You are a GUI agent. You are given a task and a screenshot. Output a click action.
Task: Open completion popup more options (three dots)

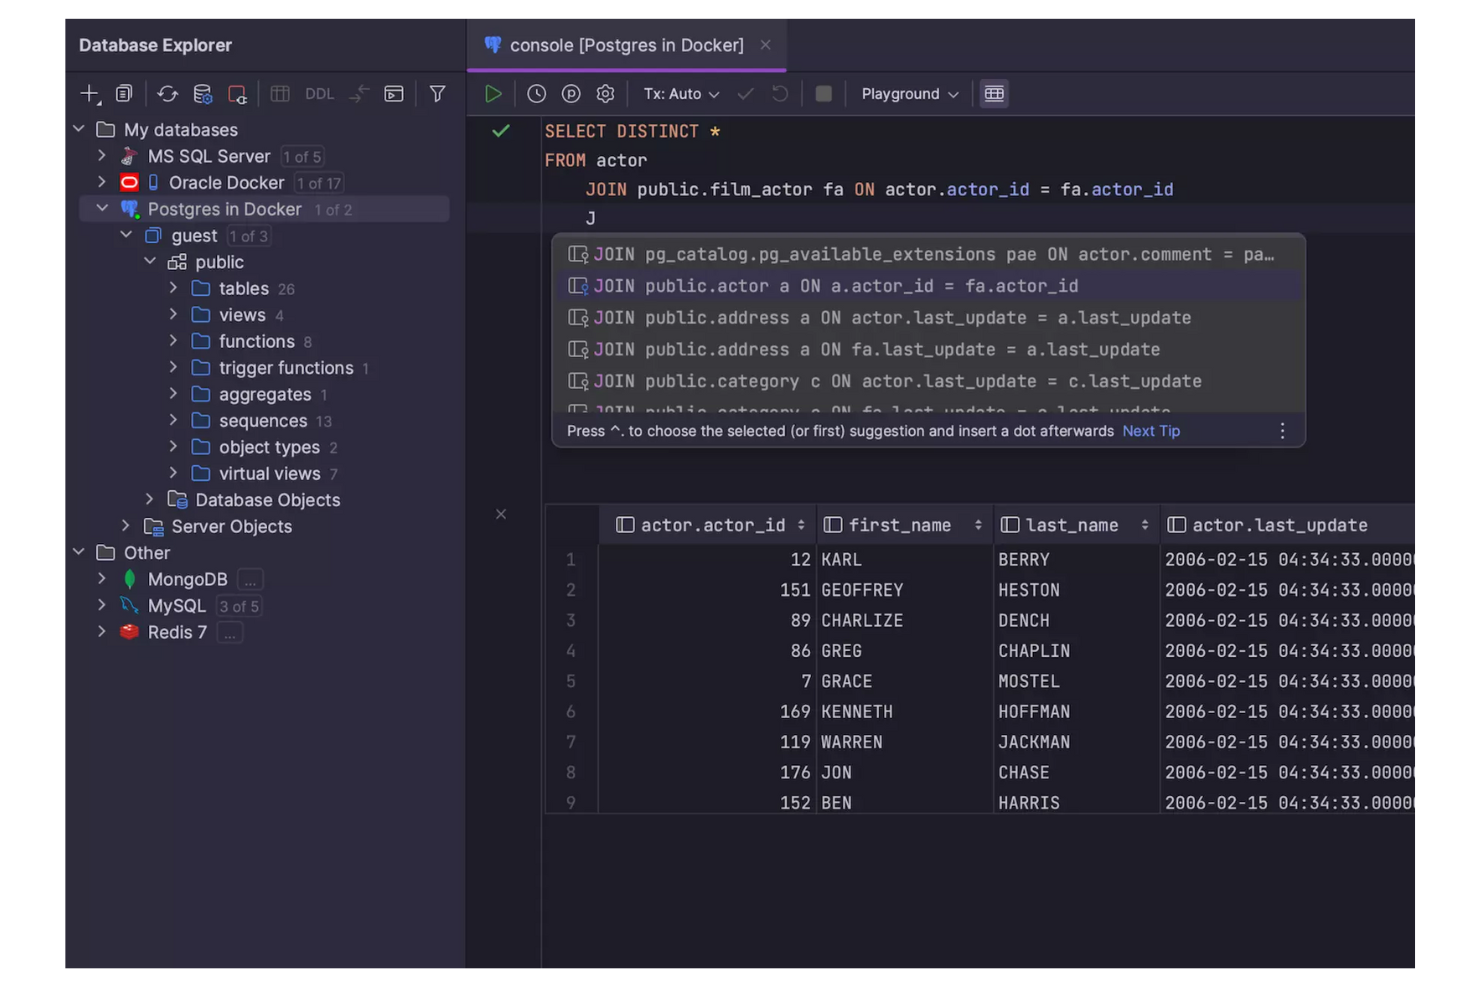pyautogui.click(x=1283, y=431)
